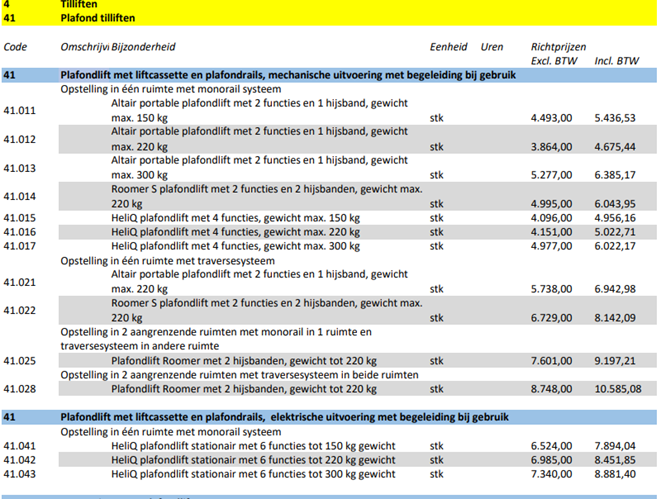This screenshot has width=661, height=499.
Task: Select price 7.601,00
Action: tap(551, 361)
